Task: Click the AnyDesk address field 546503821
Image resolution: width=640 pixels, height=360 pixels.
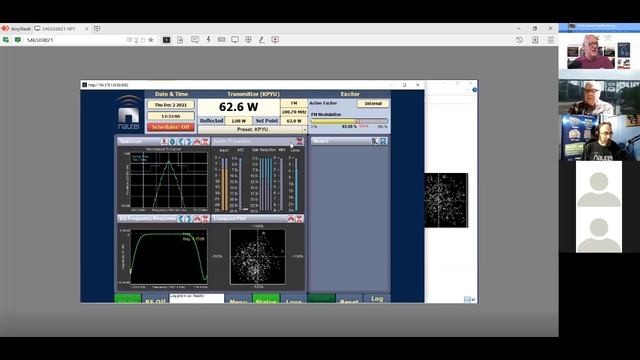Action: click(x=73, y=40)
